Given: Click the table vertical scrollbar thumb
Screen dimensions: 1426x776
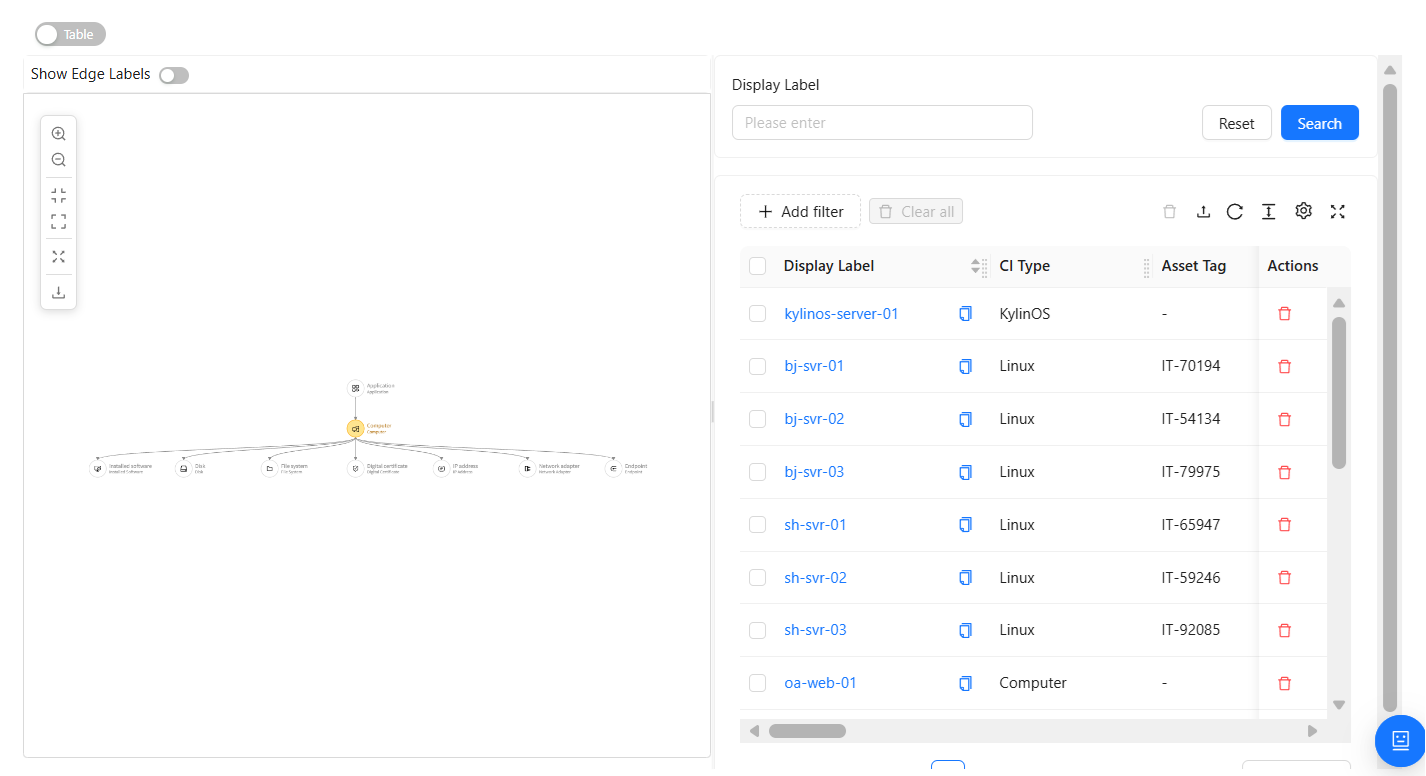Looking at the screenshot, I should point(1339,392).
